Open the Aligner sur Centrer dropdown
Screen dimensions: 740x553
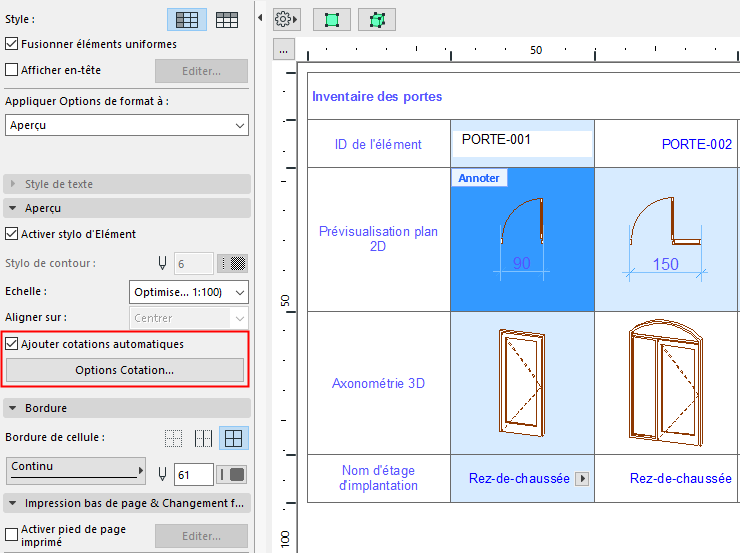pos(189,318)
